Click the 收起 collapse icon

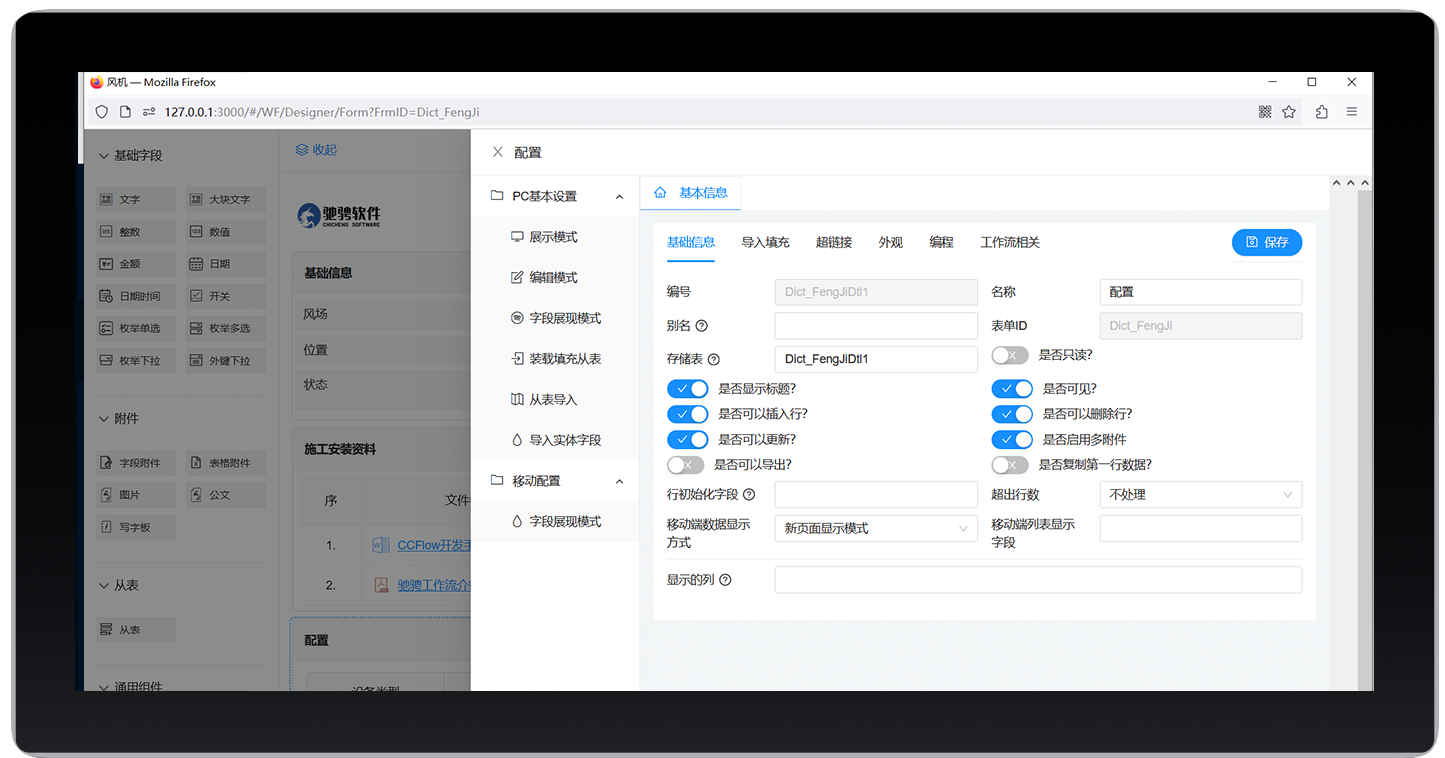302,150
